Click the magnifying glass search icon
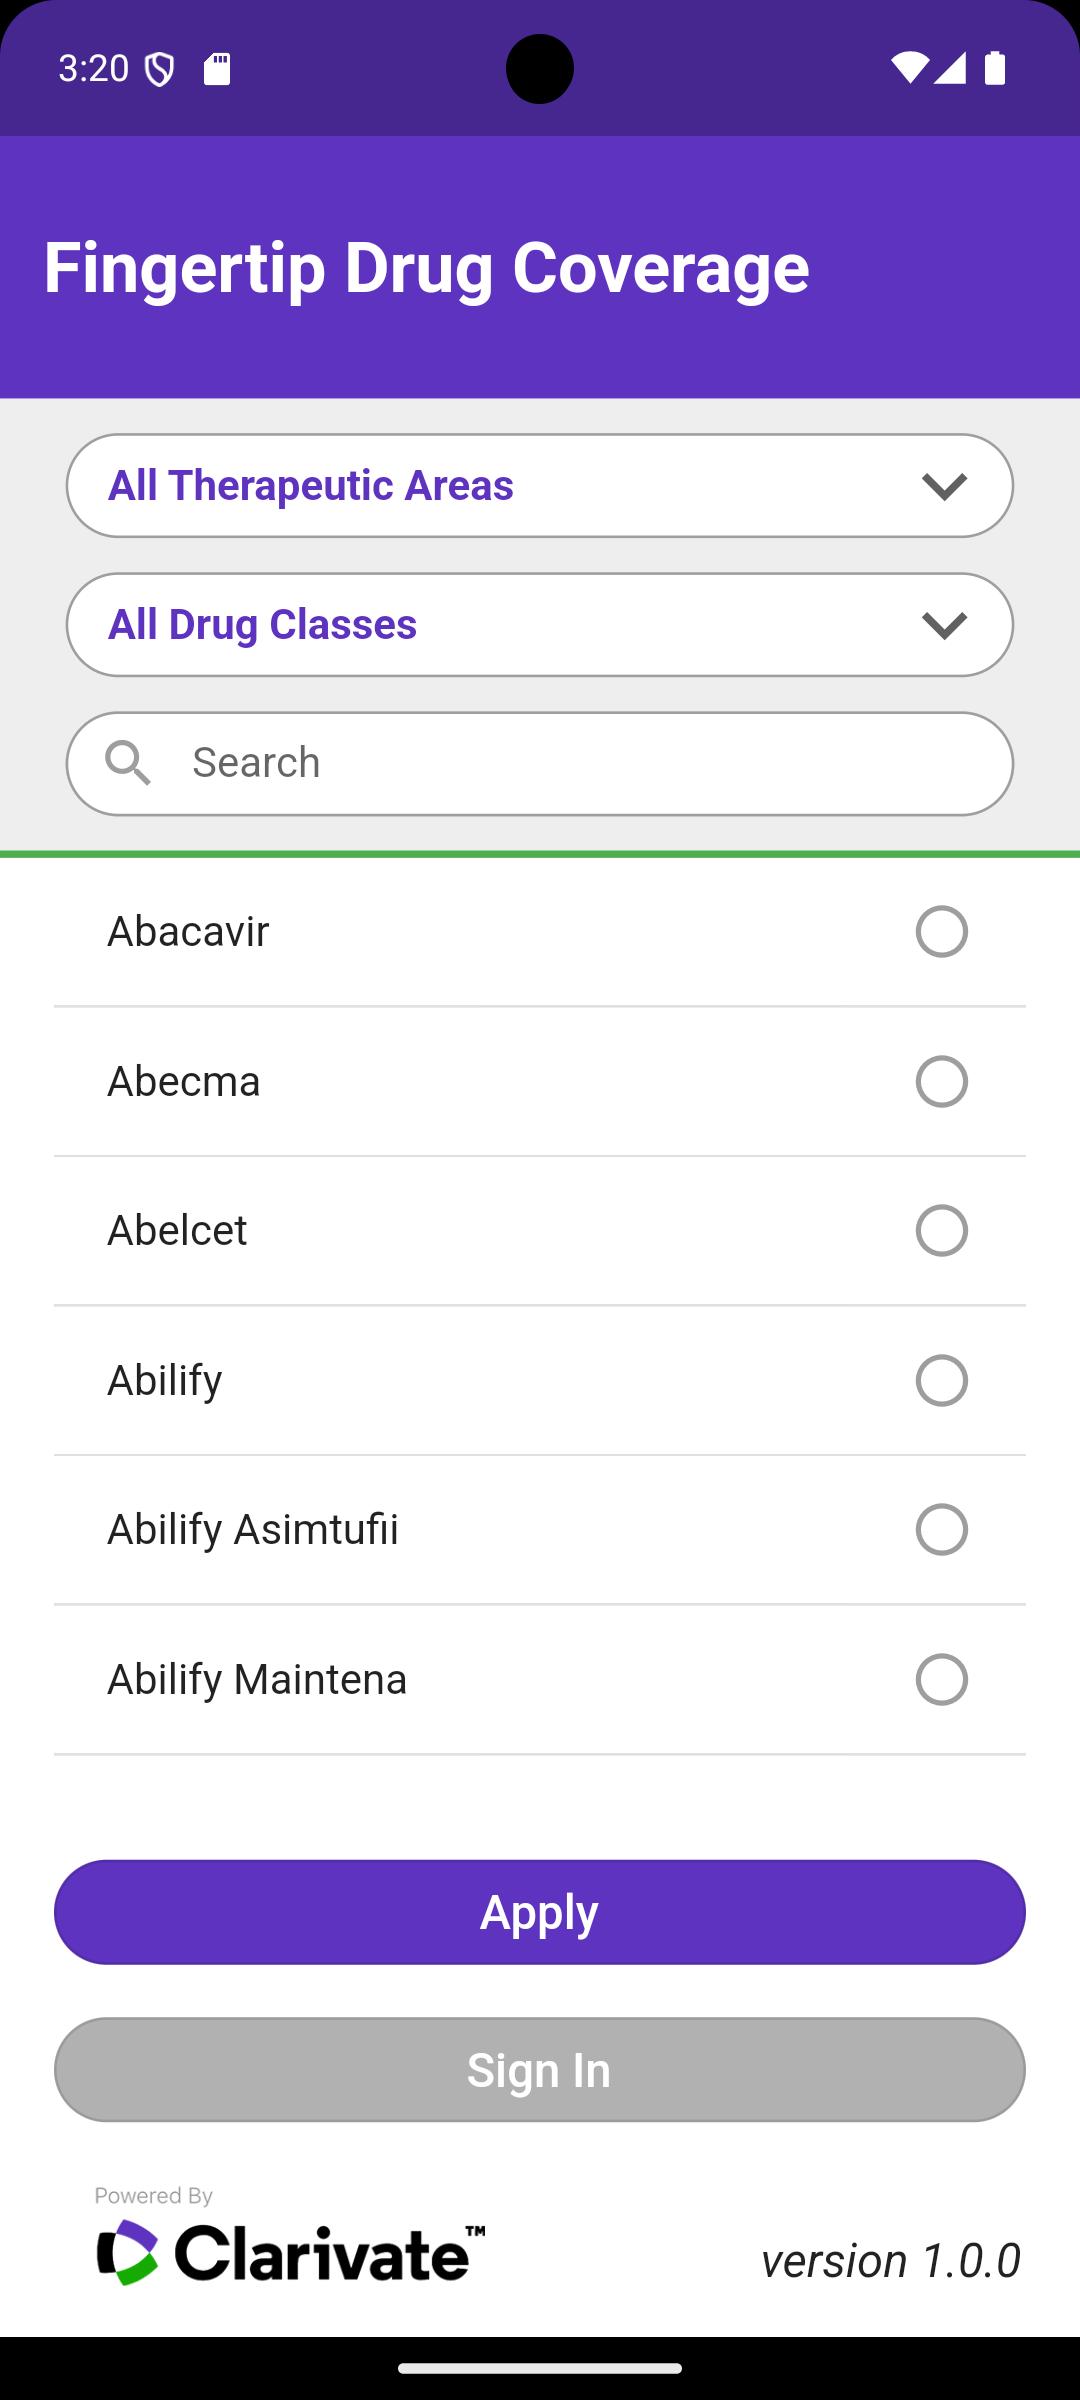This screenshot has height=2400, width=1080. coord(128,763)
